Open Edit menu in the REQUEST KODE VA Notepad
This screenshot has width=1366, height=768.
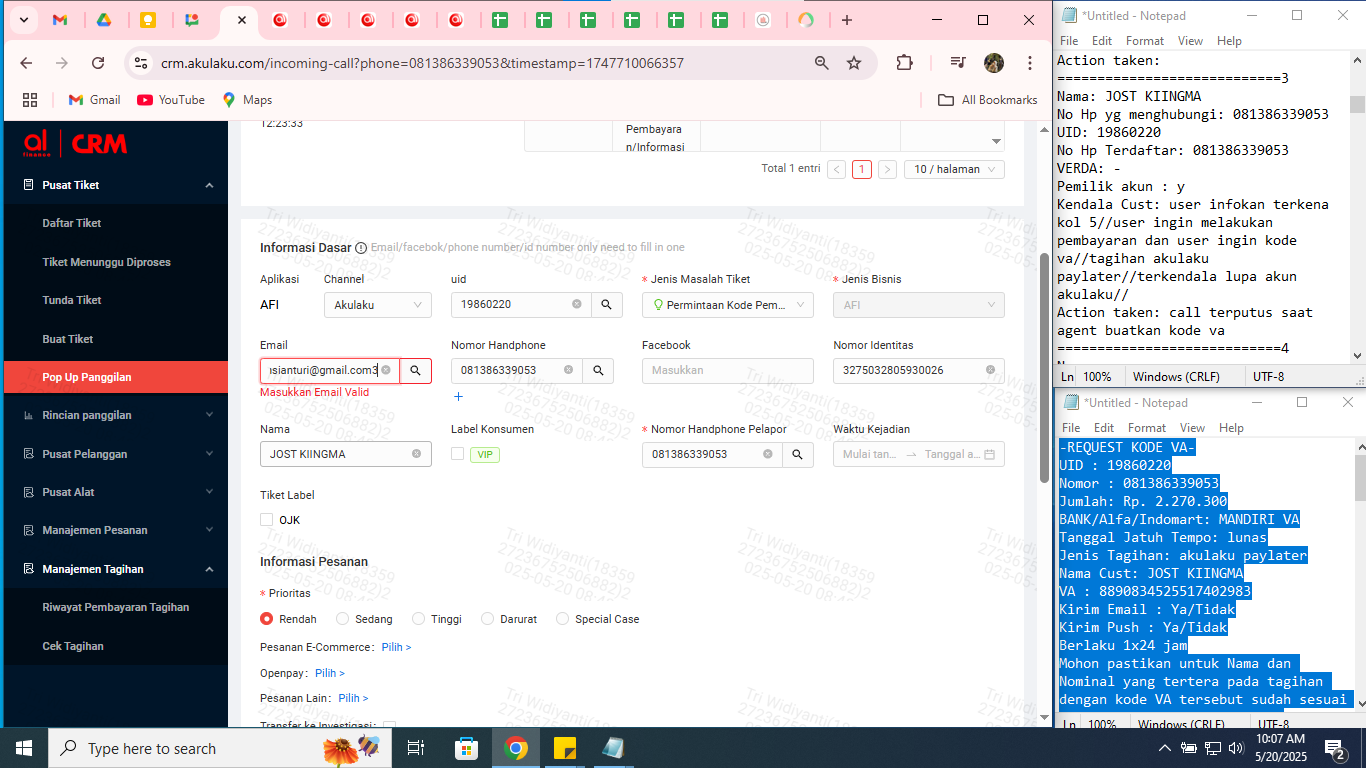(1104, 428)
